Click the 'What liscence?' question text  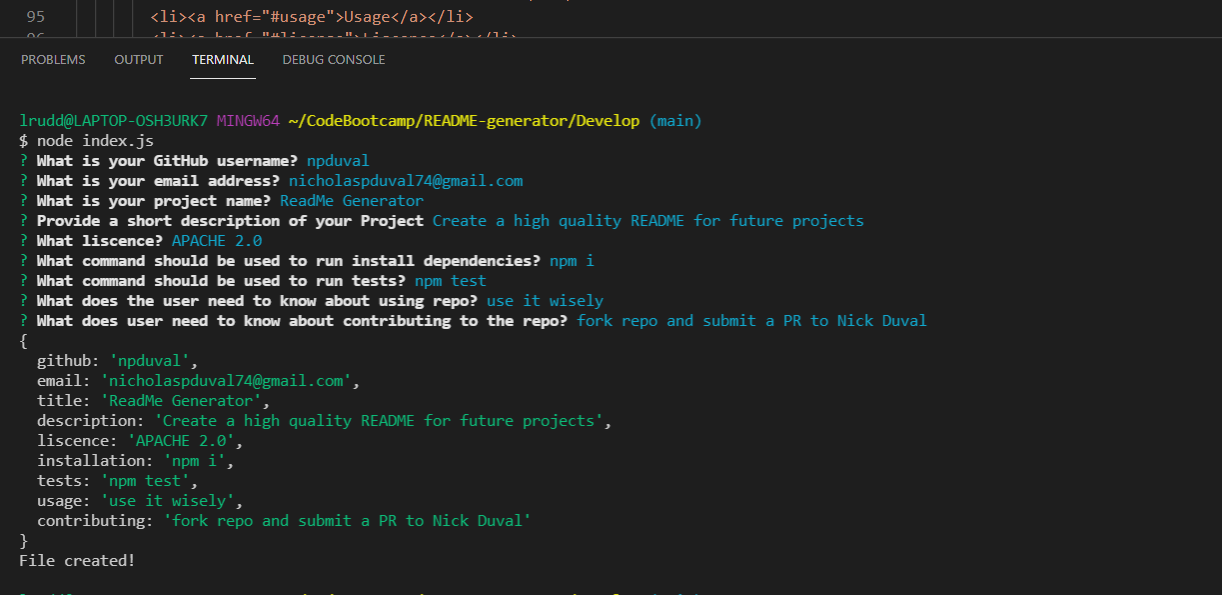100,241
